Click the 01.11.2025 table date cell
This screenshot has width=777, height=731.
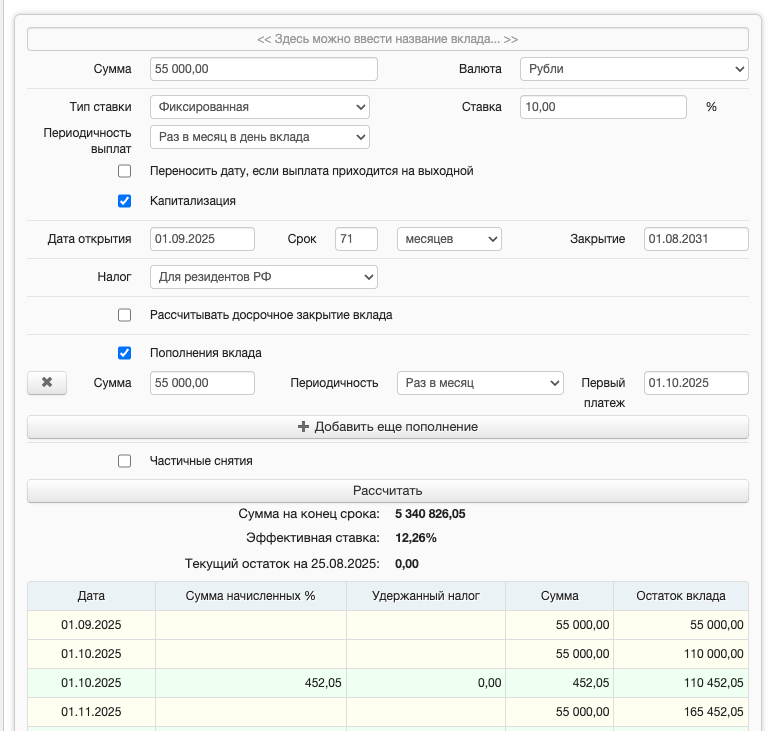pos(91,712)
